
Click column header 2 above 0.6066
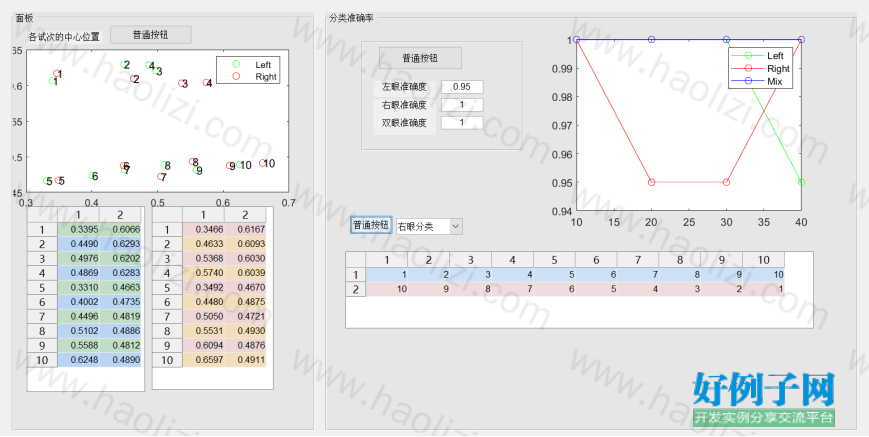point(120,215)
